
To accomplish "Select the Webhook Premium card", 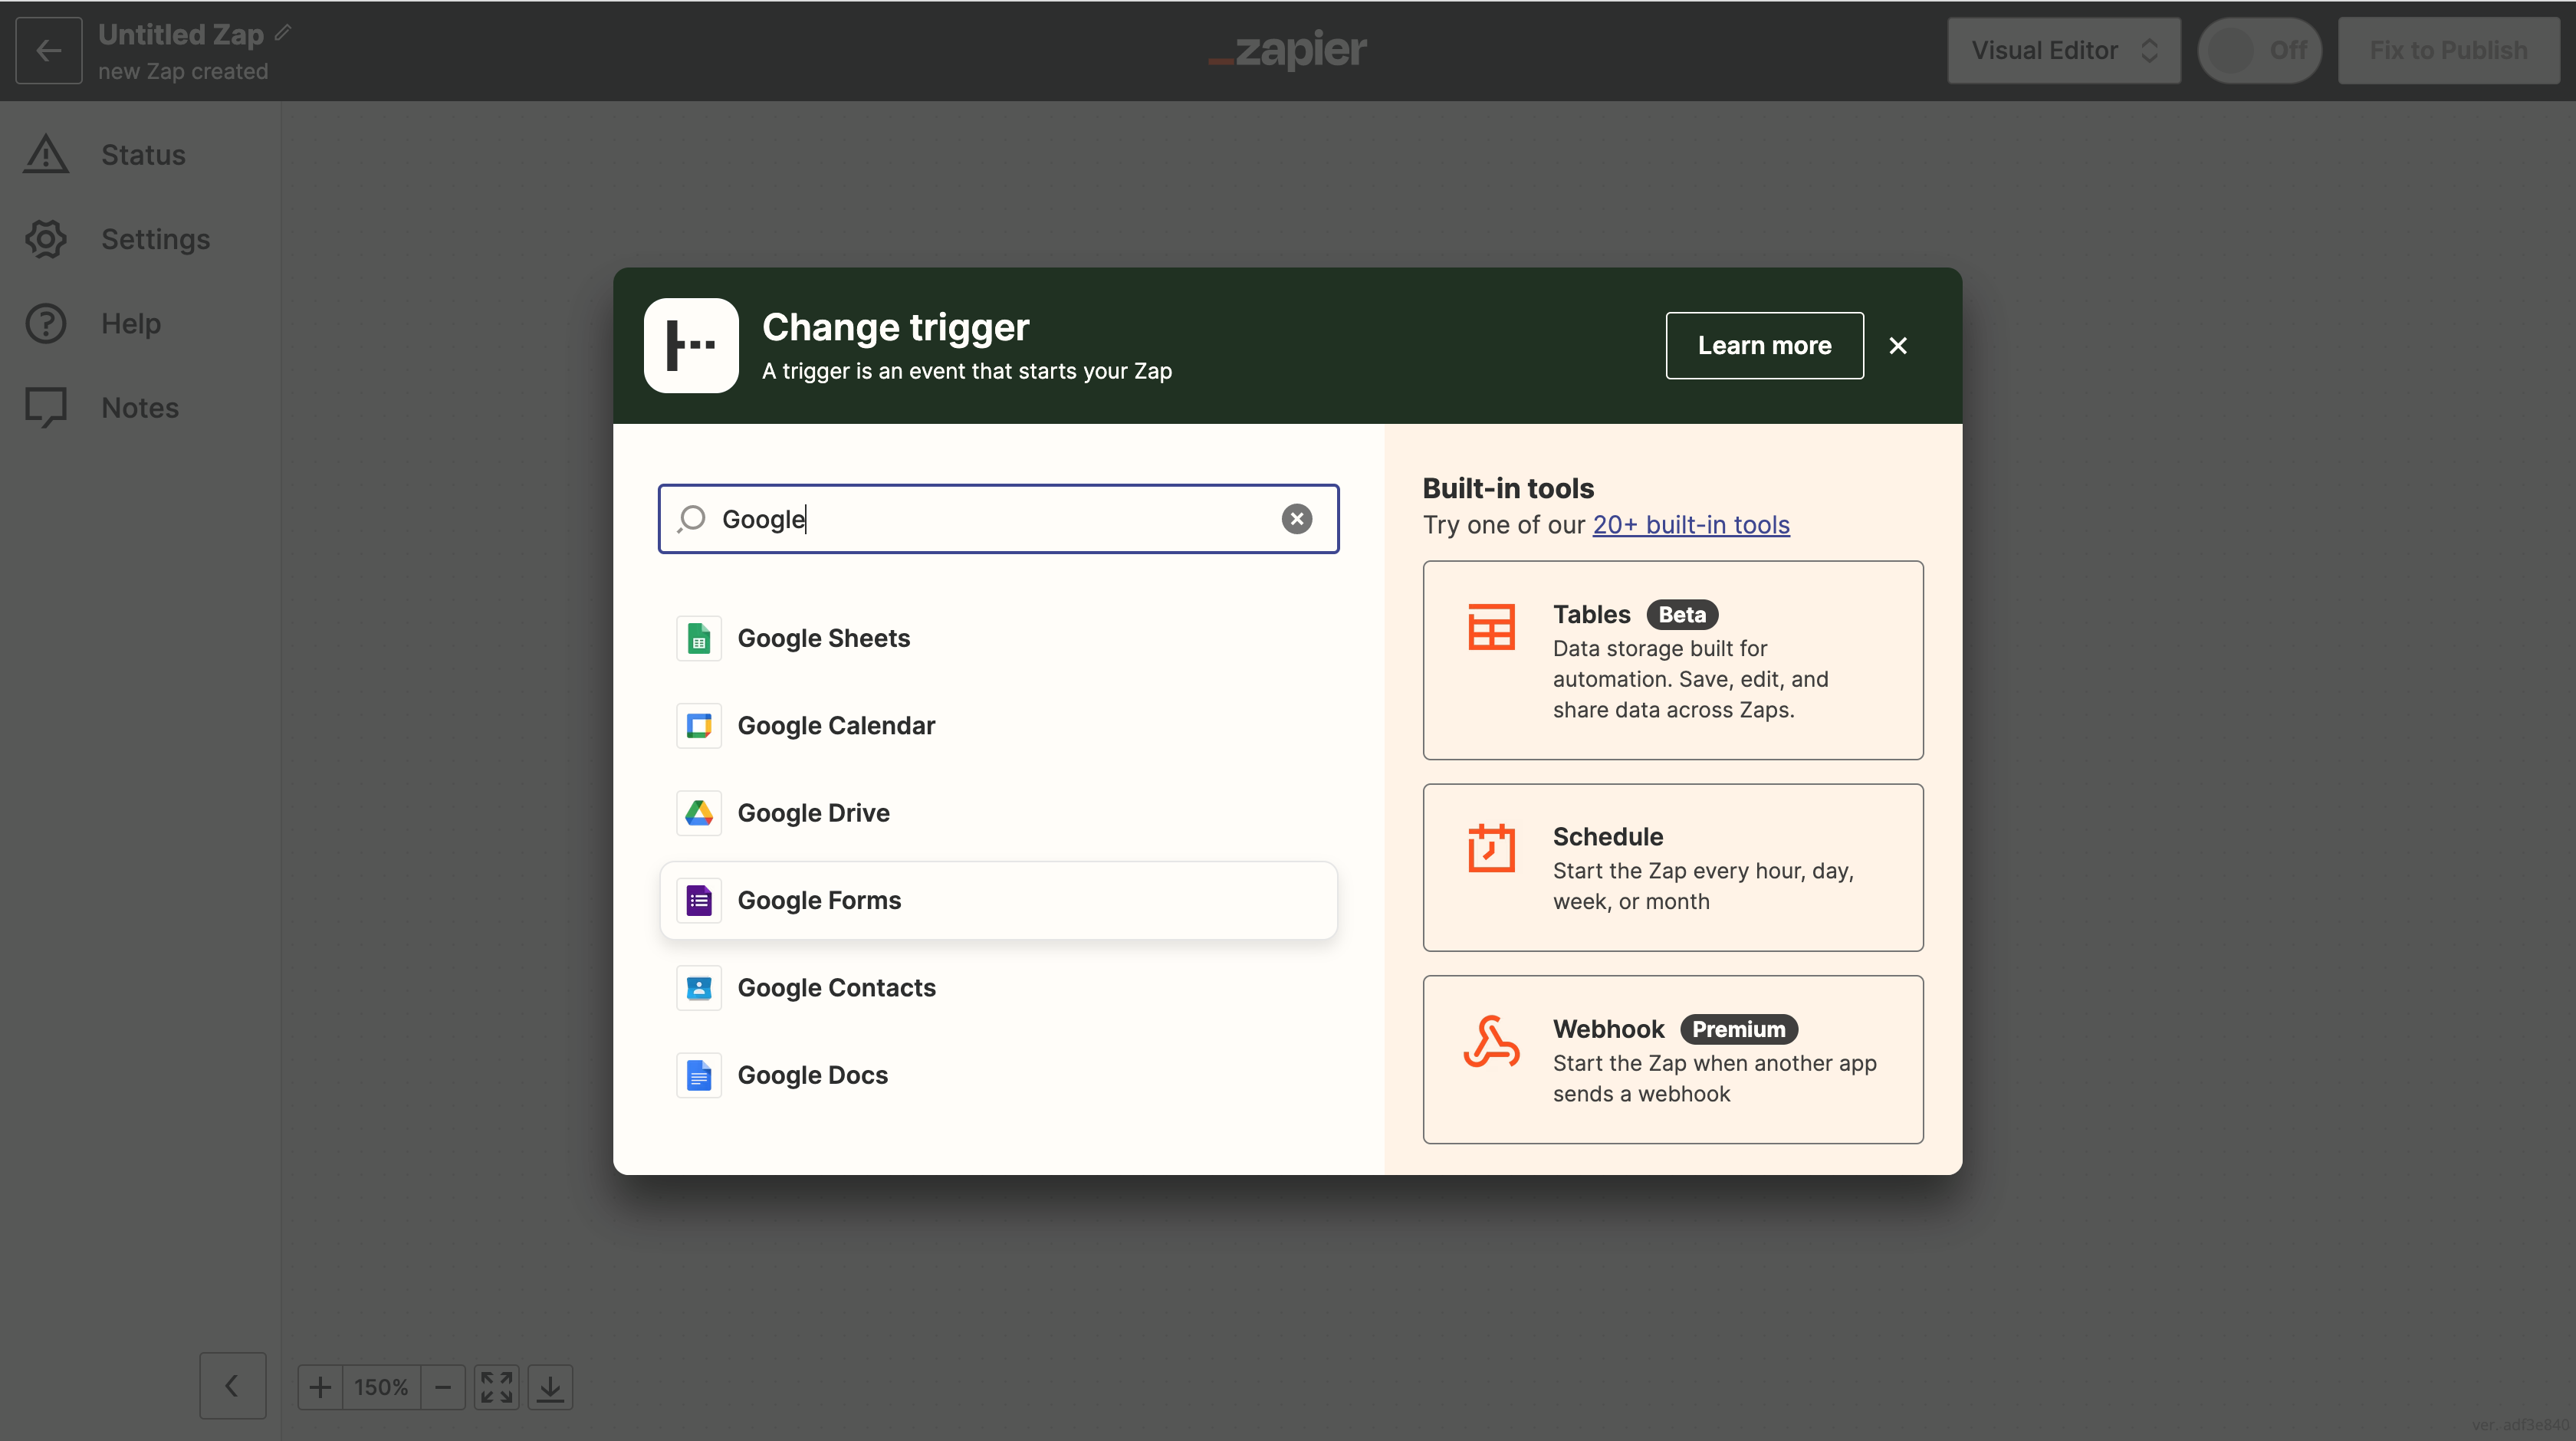I will [x=1673, y=1059].
